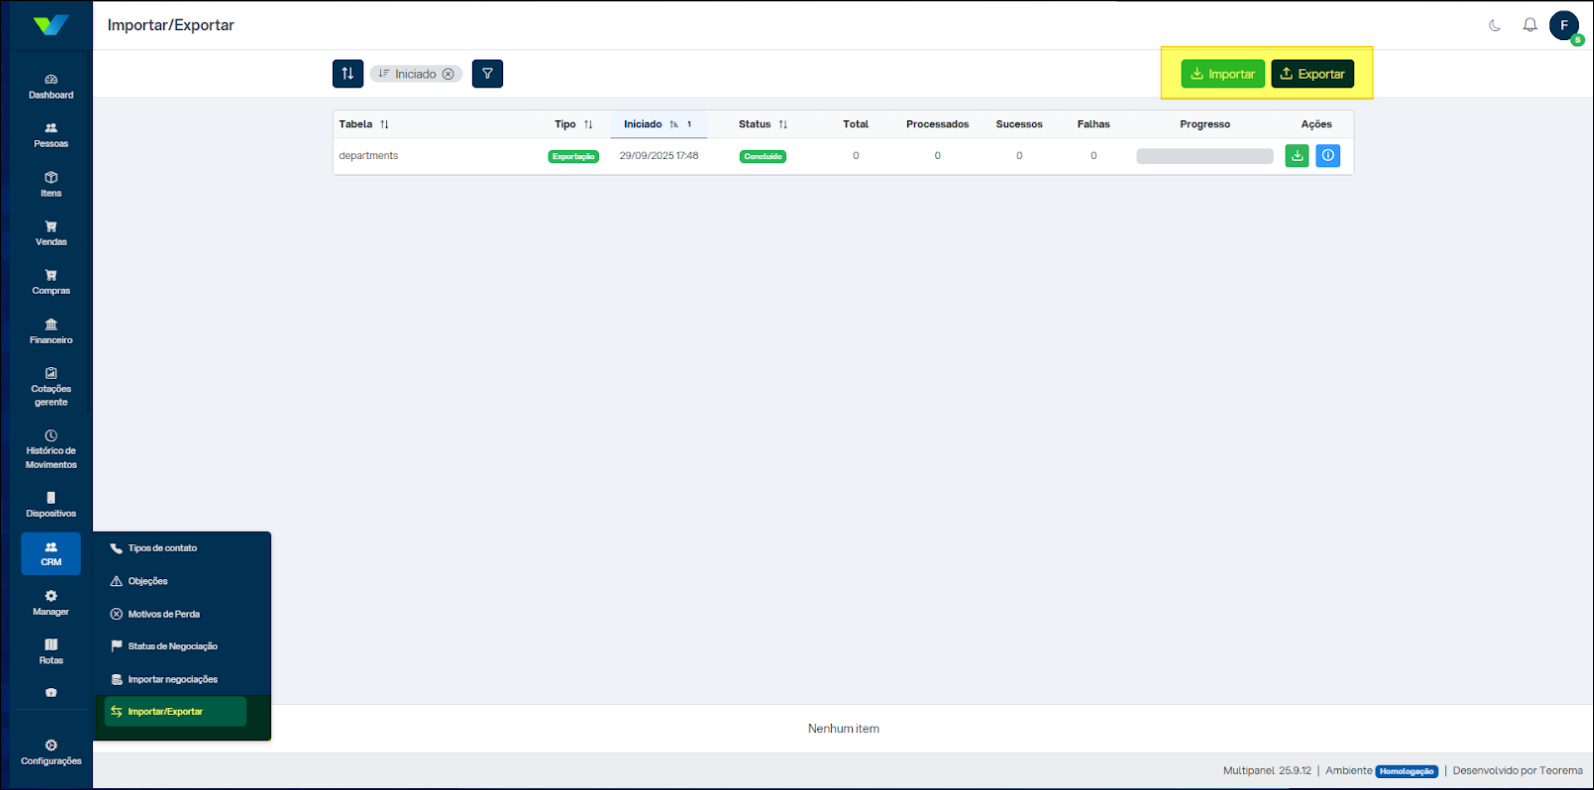Screen dimensions: 1594x790
Task: Open the notifications bell
Action: 1529,26
